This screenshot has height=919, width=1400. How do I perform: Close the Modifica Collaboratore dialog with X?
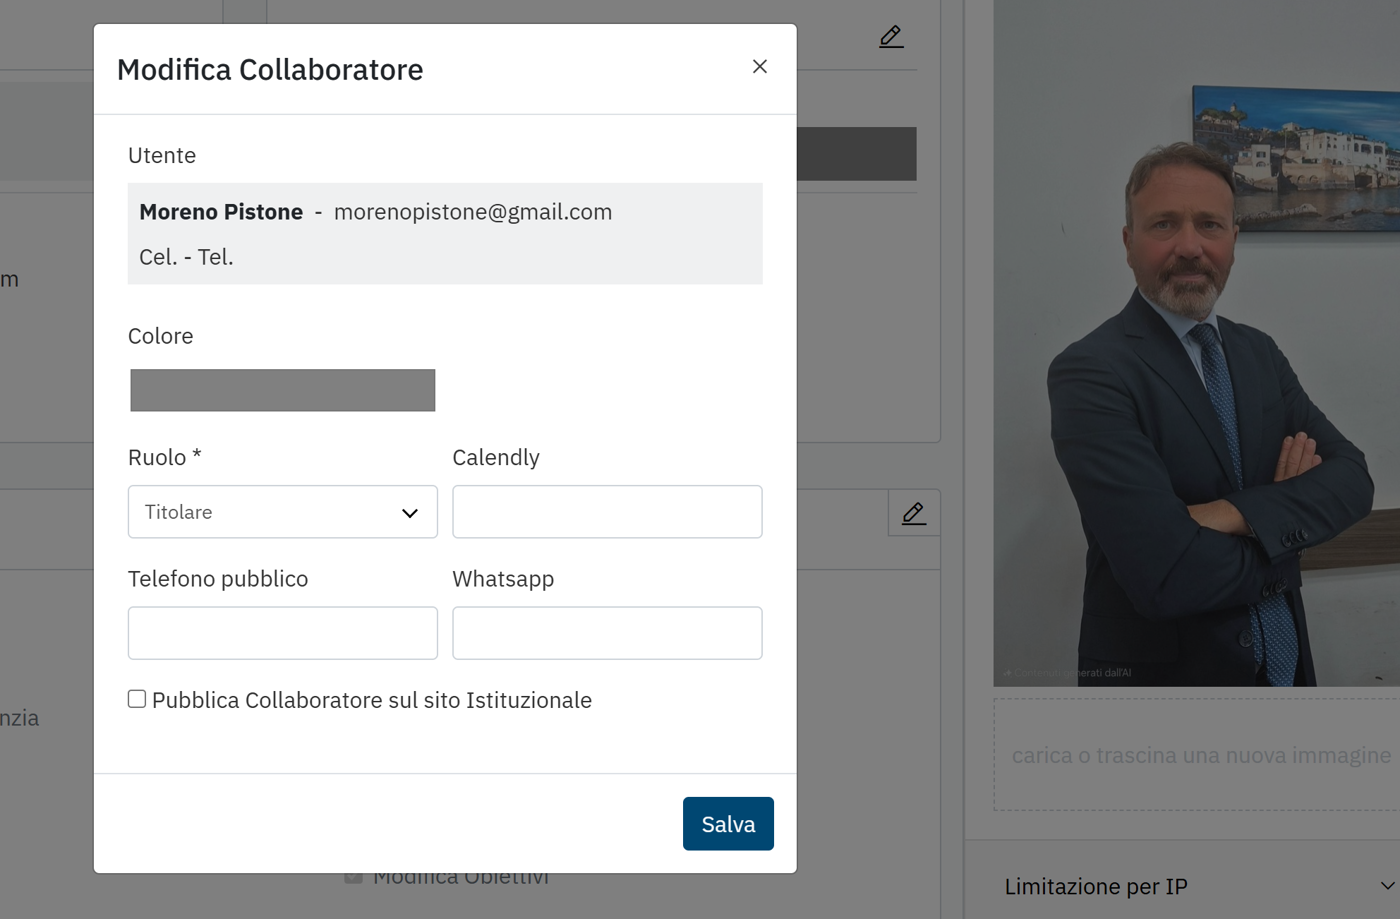click(x=760, y=66)
